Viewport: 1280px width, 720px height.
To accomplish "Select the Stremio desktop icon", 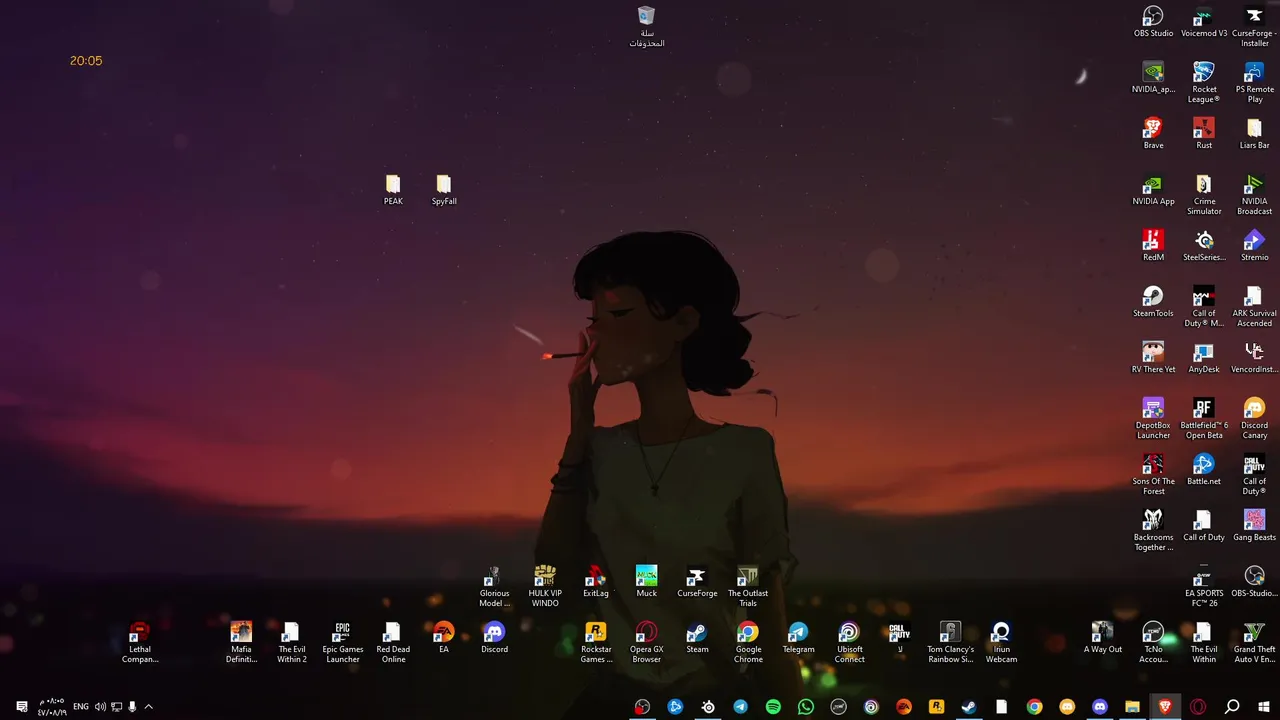I will pos(1254,246).
